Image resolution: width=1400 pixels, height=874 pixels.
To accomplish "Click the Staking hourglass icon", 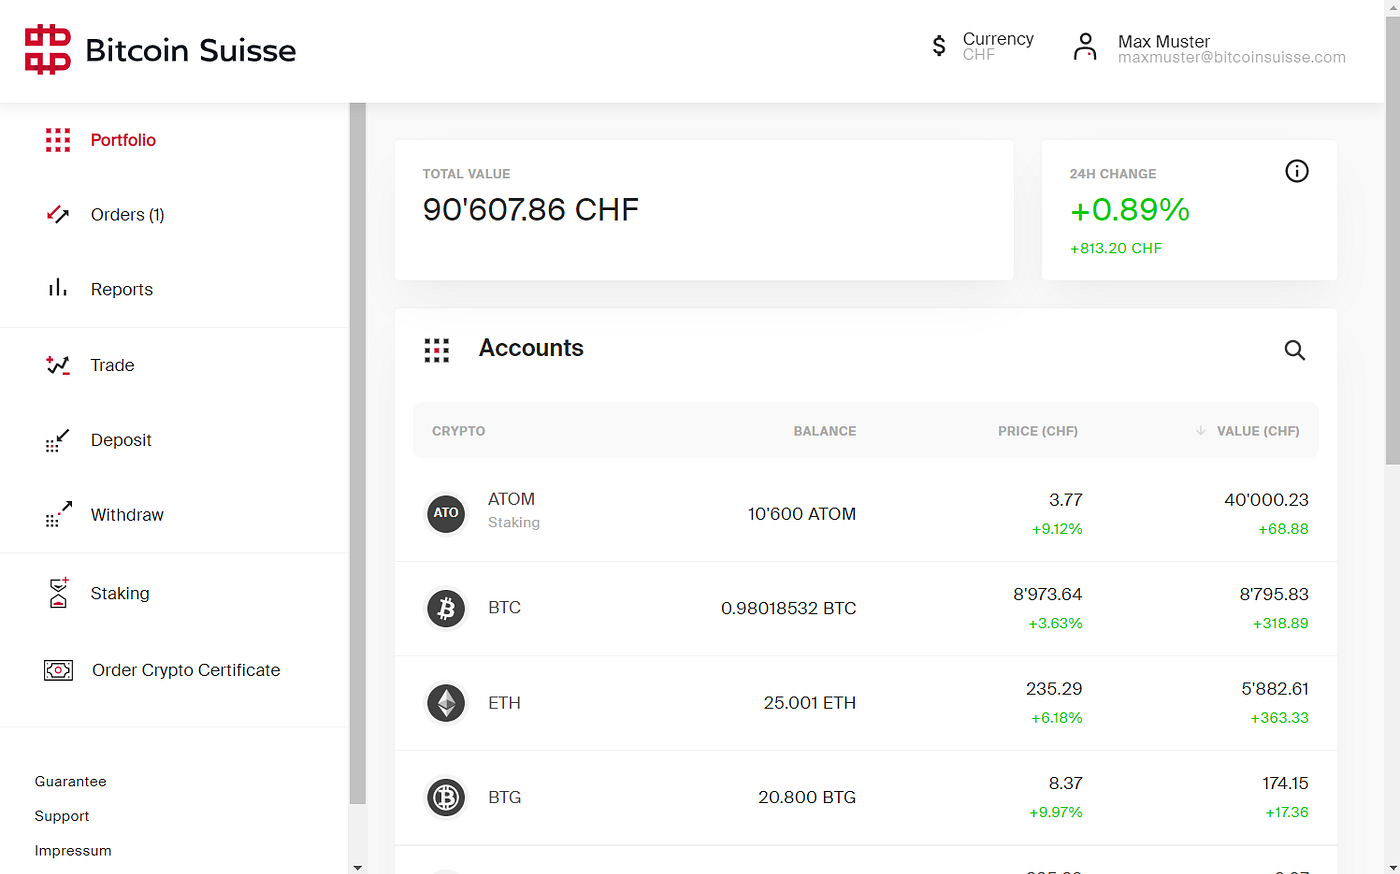I will pyautogui.click(x=59, y=592).
